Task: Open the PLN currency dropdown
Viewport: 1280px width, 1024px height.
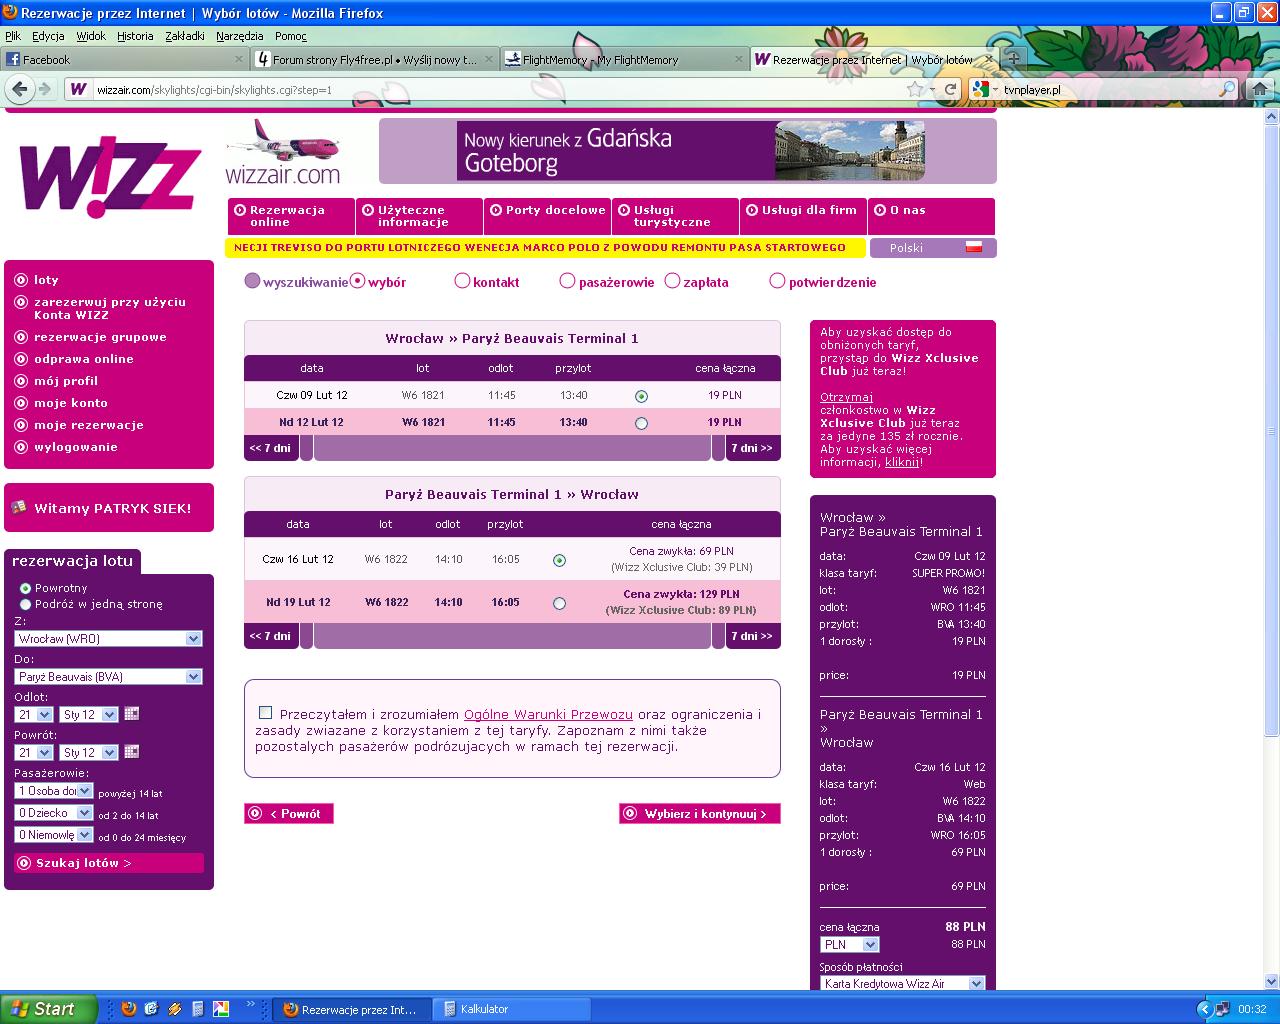Action: point(850,944)
